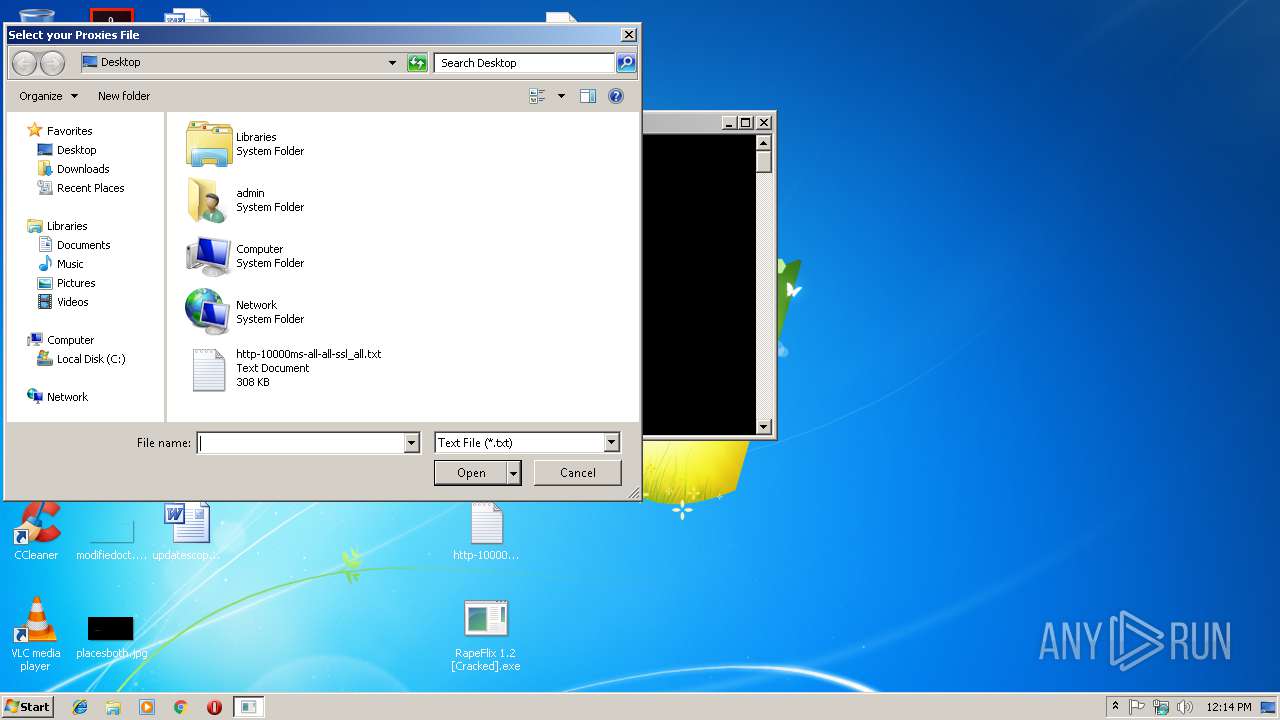Open the Libraries system folder
Viewport: 1280px width, 720px height.
246,144
